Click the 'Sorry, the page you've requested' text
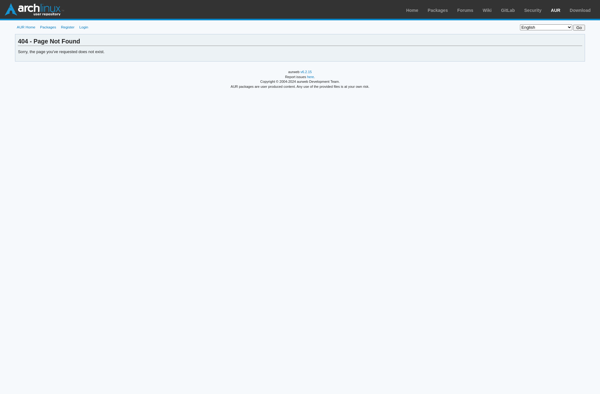600x394 pixels. (61, 52)
